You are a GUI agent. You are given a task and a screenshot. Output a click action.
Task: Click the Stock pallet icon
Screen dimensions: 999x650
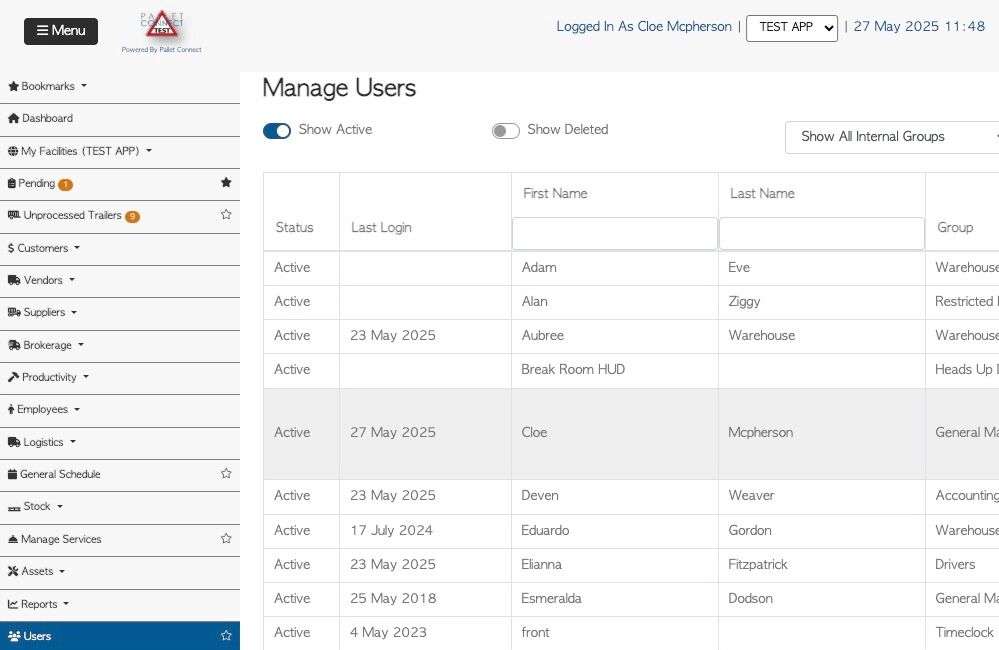[x=14, y=508]
